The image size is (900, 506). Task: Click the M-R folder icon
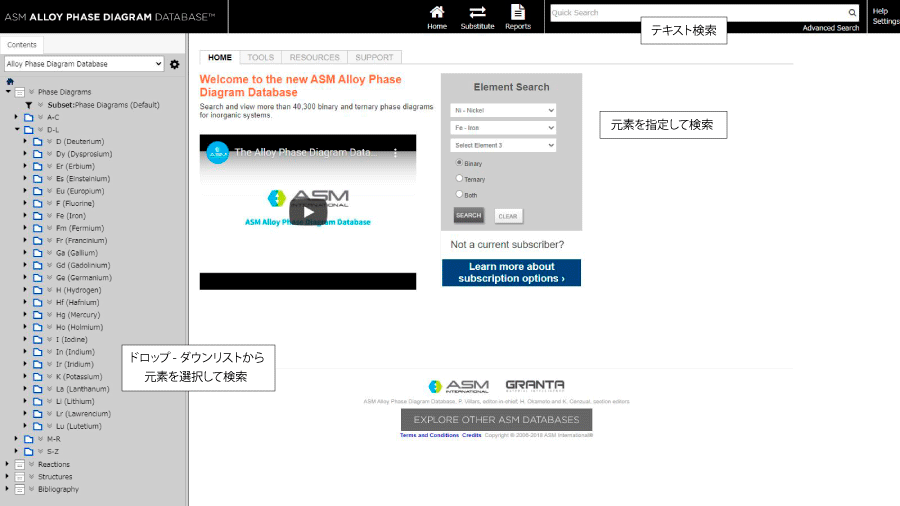(x=29, y=439)
